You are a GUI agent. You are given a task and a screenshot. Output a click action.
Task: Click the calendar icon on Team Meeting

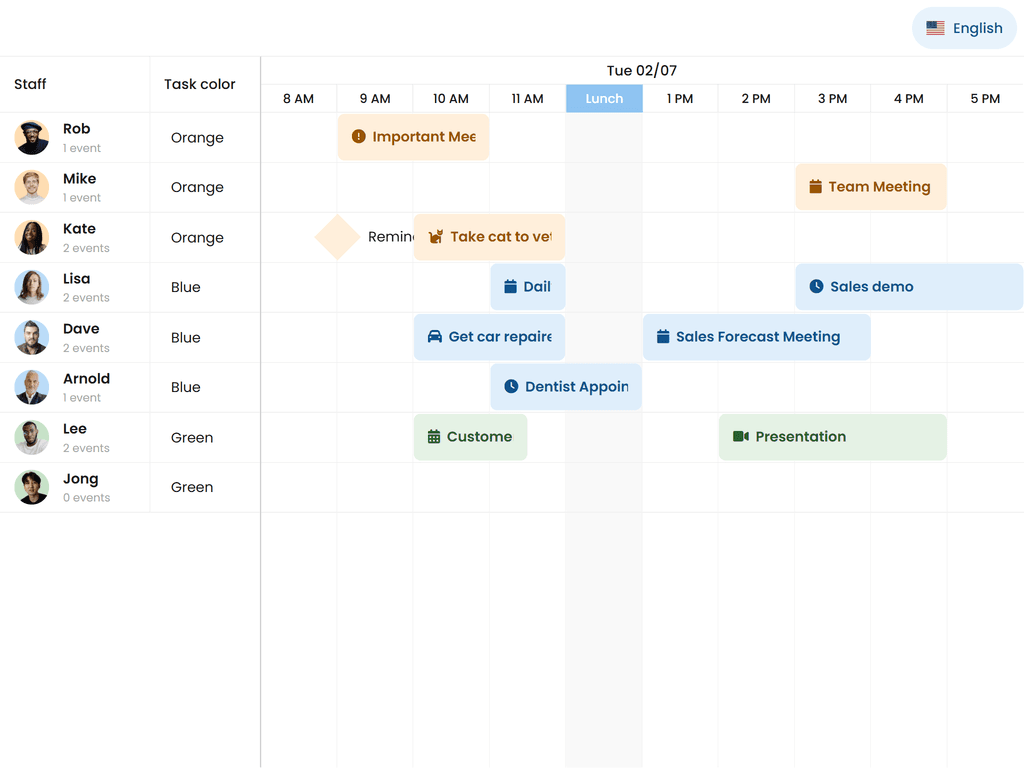click(x=815, y=187)
